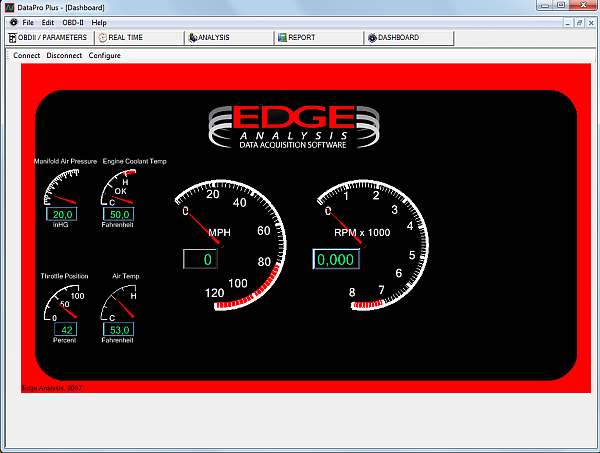Click the 53,0 air temperature value box
The height and width of the screenshot is (453, 600).
pyautogui.click(x=118, y=330)
